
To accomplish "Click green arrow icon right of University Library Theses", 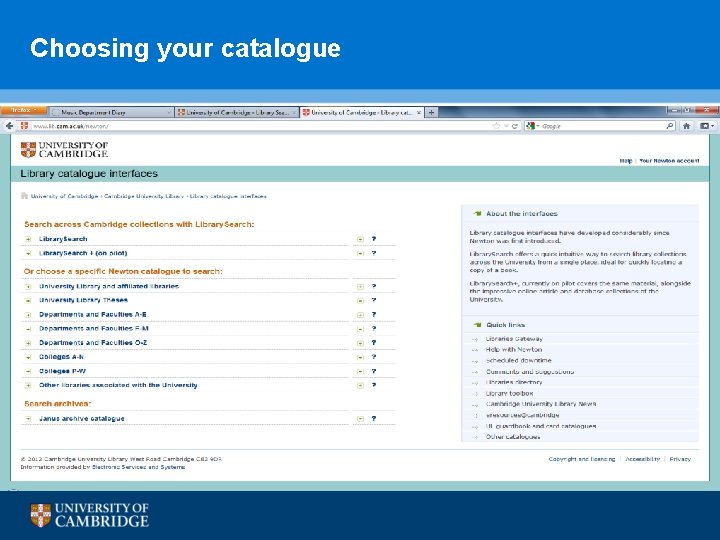I will tap(360, 301).
